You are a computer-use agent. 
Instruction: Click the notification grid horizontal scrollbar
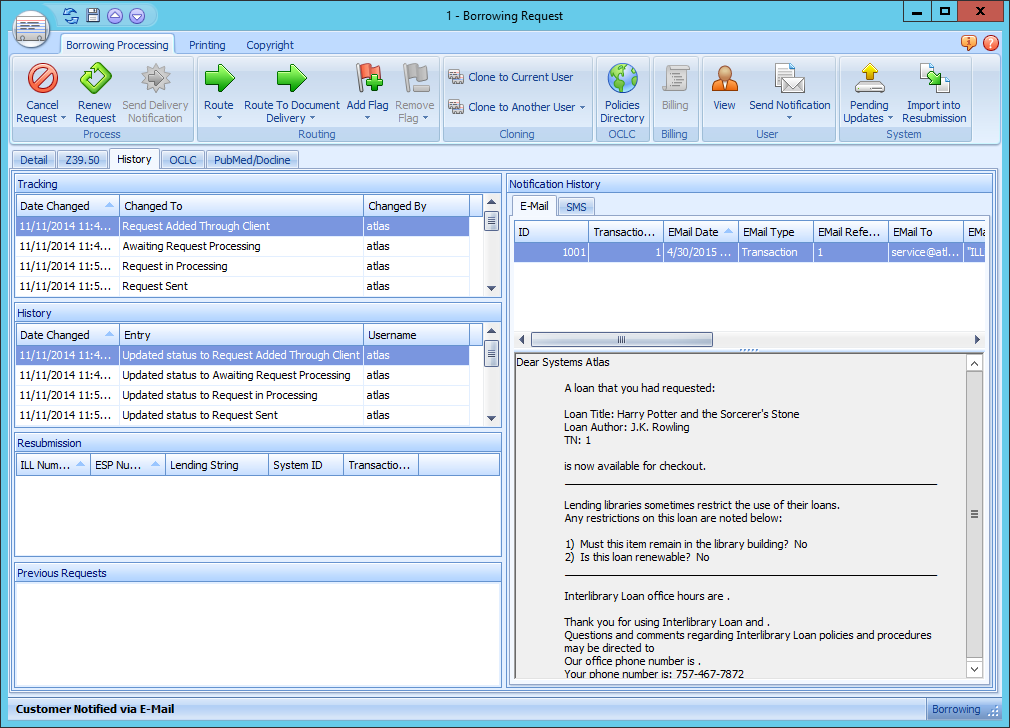[622, 340]
